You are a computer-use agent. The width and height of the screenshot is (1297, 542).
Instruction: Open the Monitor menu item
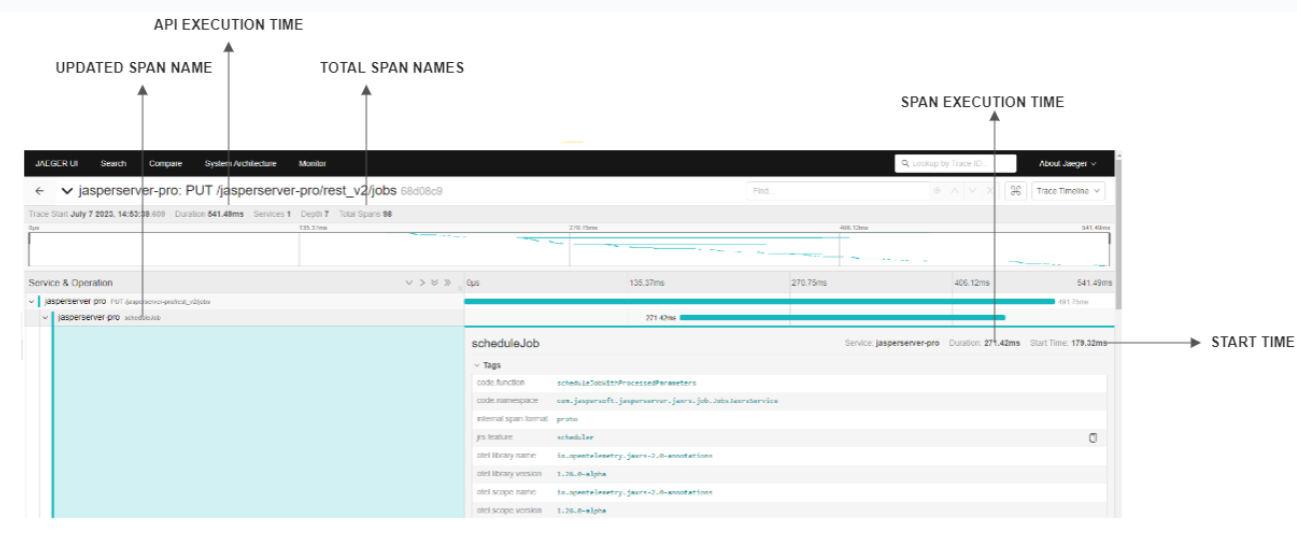[x=312, y=163]
